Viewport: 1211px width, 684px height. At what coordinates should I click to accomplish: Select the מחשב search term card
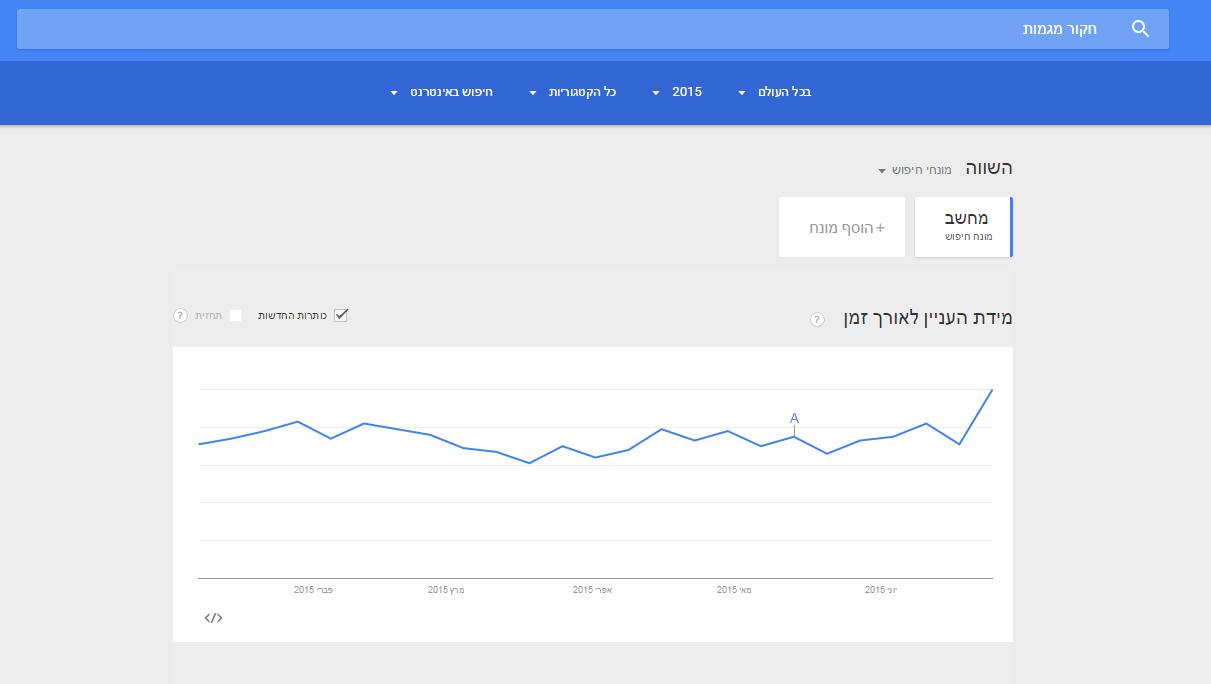pos(963,227)
